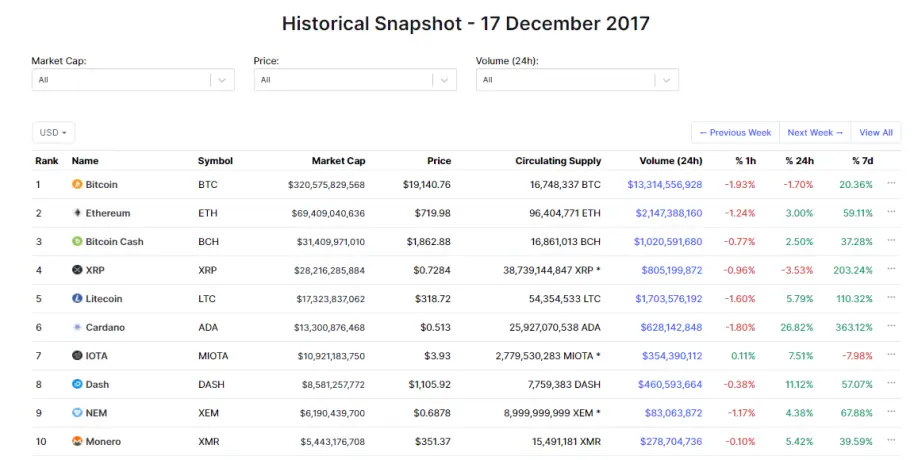Viewport: 914px width, 460px height.
Task: Click the Monero logo icon
Action: (77, 441)
